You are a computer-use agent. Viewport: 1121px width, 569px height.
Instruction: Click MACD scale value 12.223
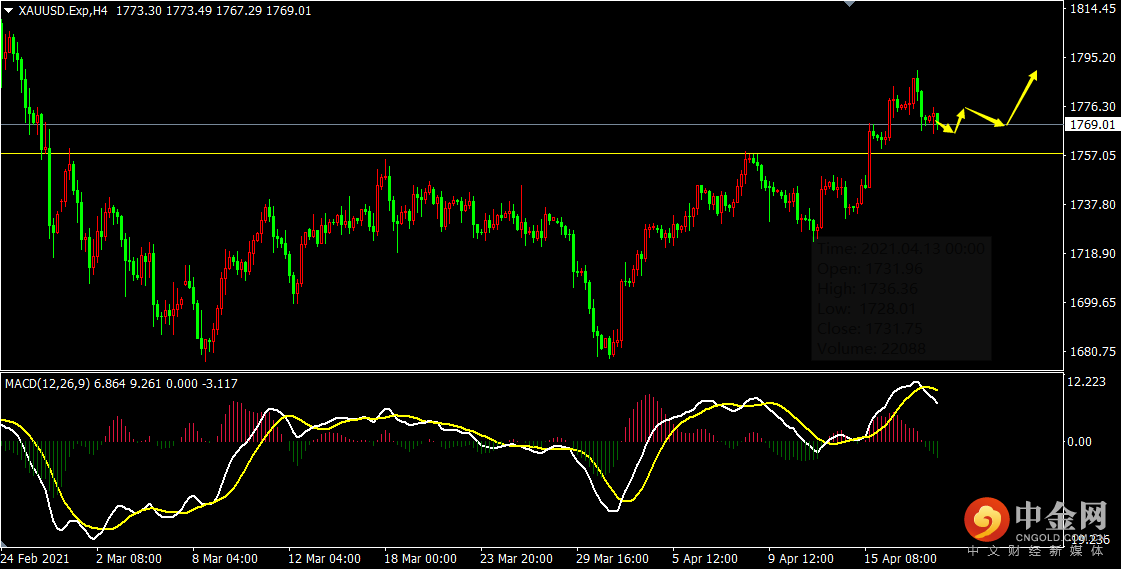pos(1088,382)
